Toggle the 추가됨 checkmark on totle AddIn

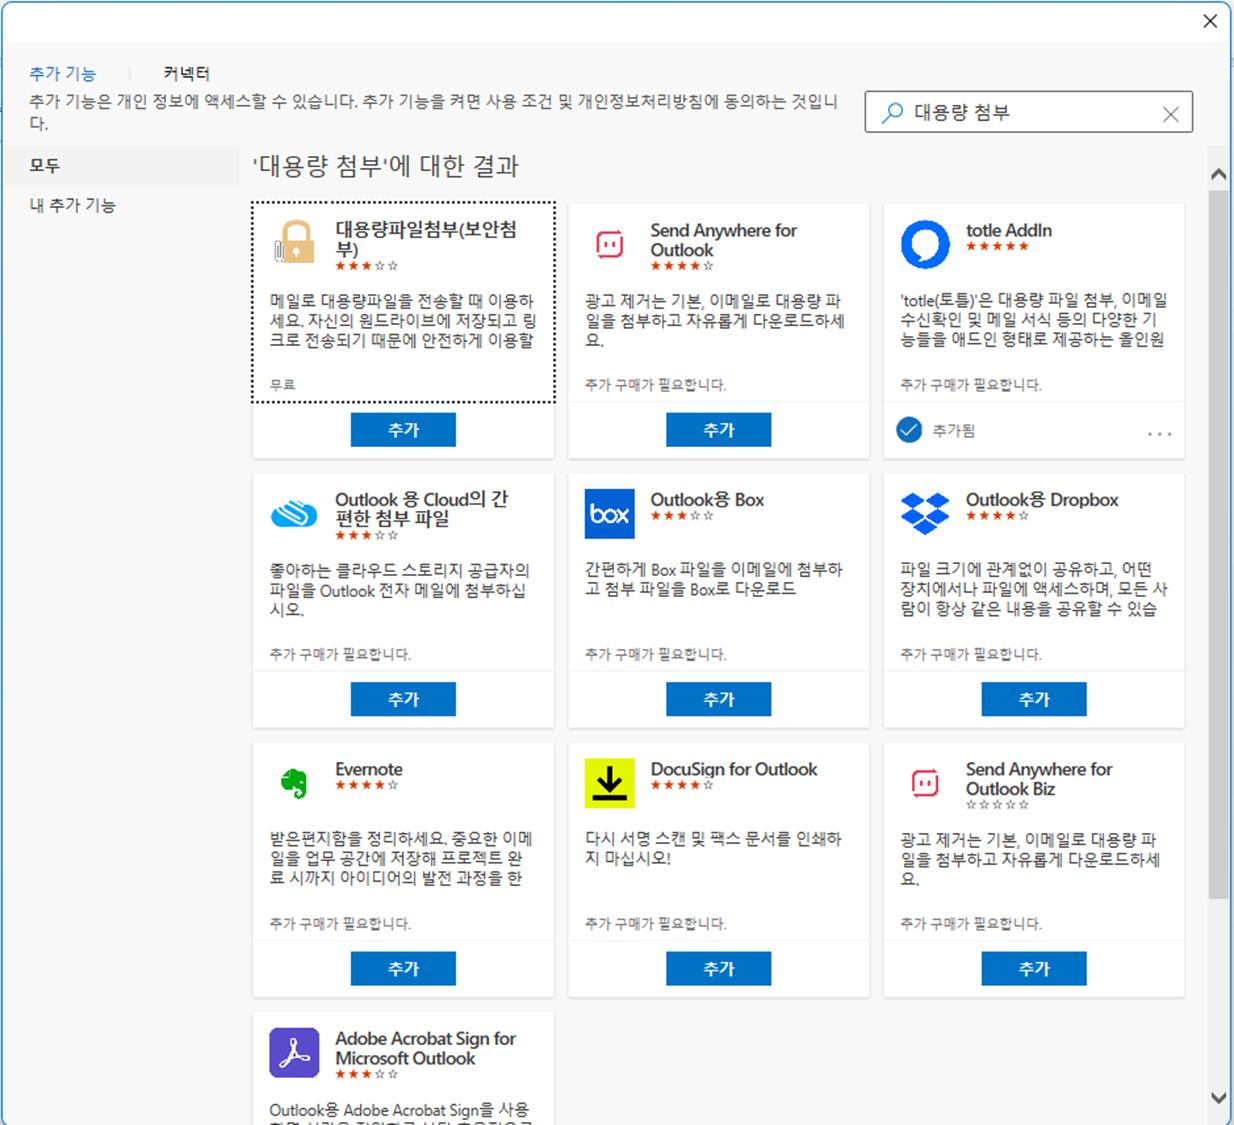point(908,430)
